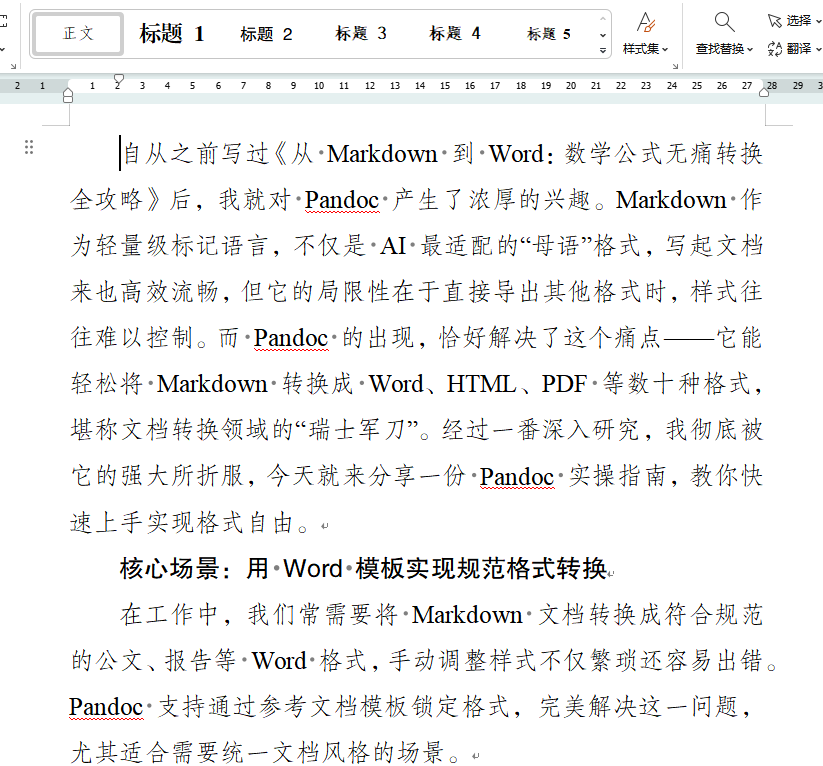Screen dimensions: 823x766
Task: Click the 翻译 translate icon
Action: pyautogui.click(x=775, y=49)
